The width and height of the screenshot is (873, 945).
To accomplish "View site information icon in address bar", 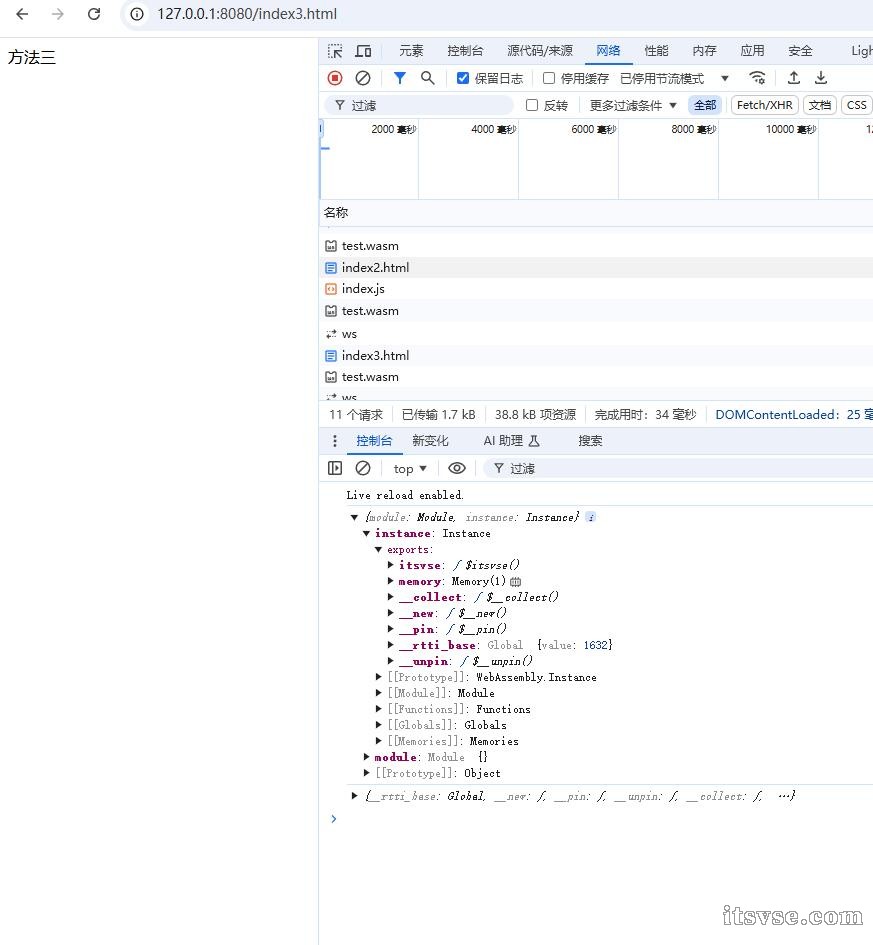I will 137,14.
